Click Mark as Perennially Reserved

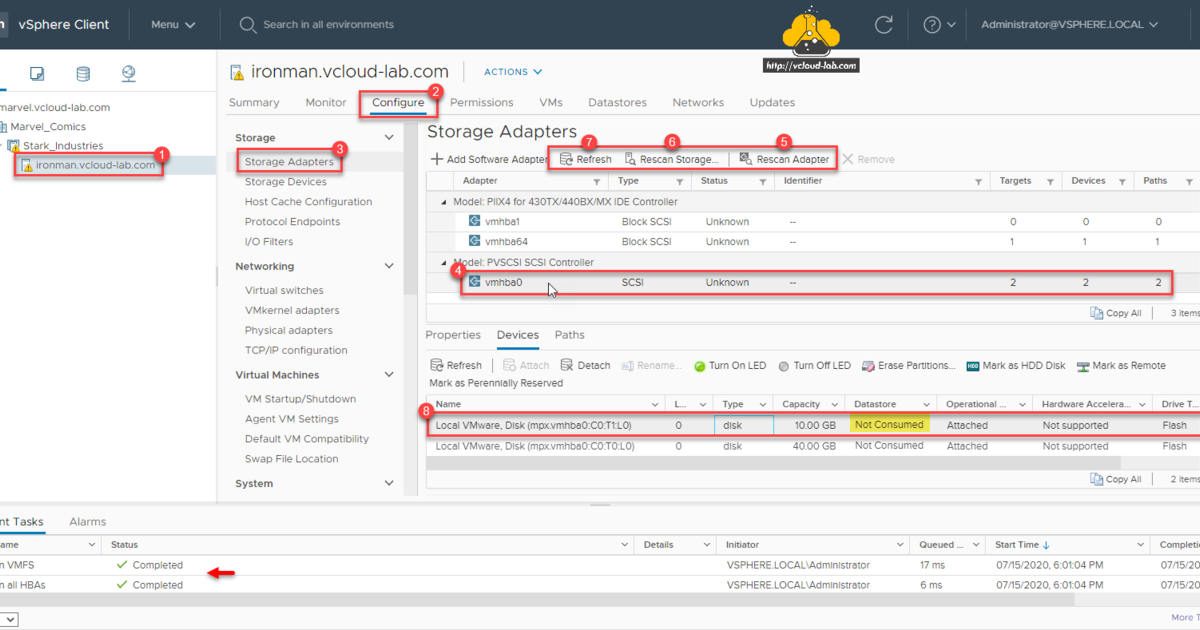[496, 383]
